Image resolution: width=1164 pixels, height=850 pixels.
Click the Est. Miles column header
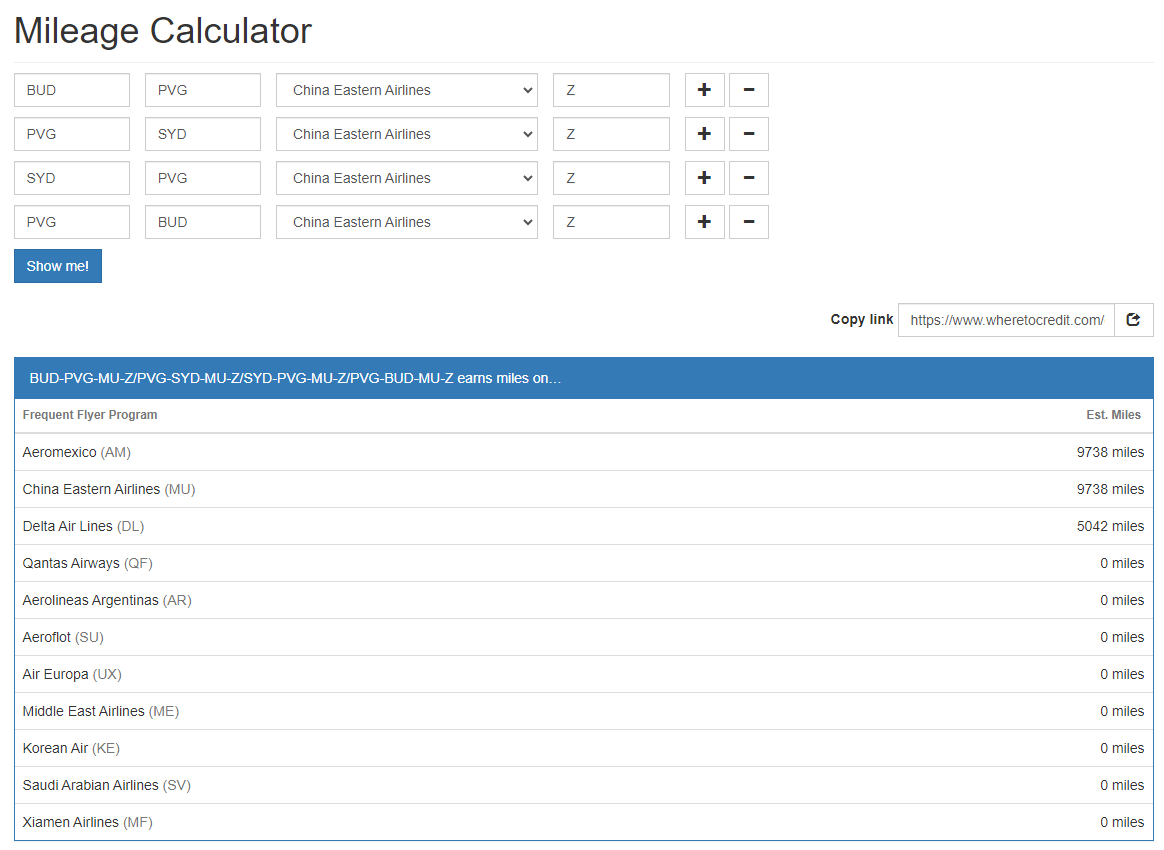pyautogui.click(x=1114, y=415)
